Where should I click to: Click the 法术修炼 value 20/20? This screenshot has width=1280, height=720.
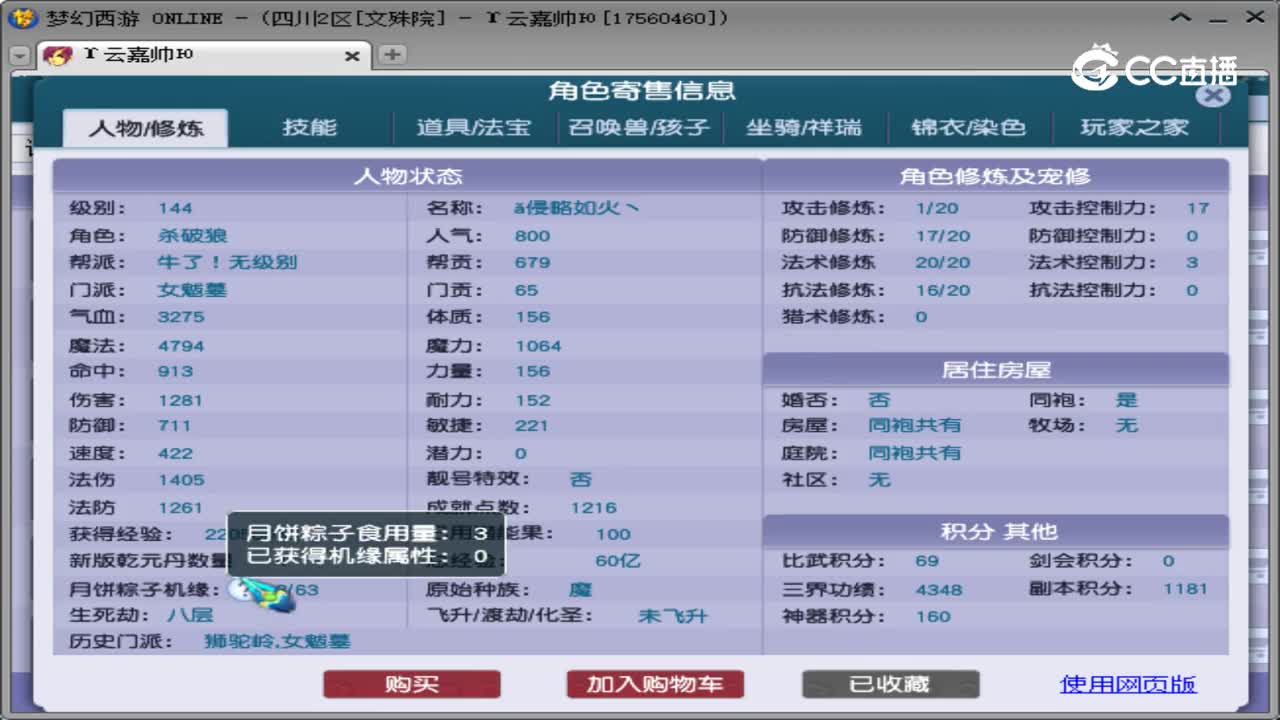tap(942, 262)
